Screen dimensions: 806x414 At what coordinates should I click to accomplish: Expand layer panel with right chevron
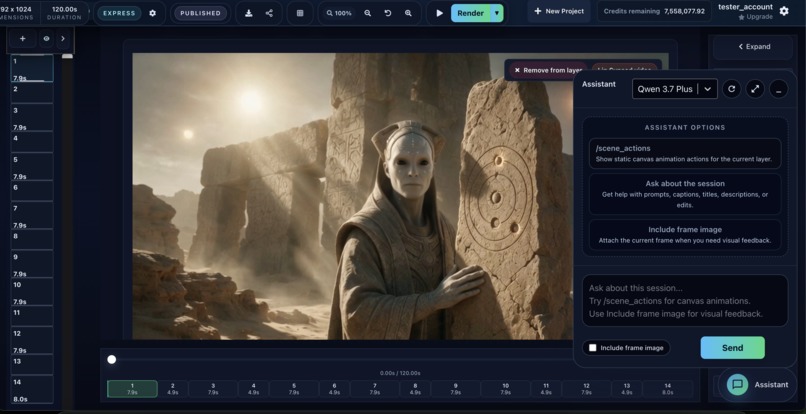[x=63, y=39]
